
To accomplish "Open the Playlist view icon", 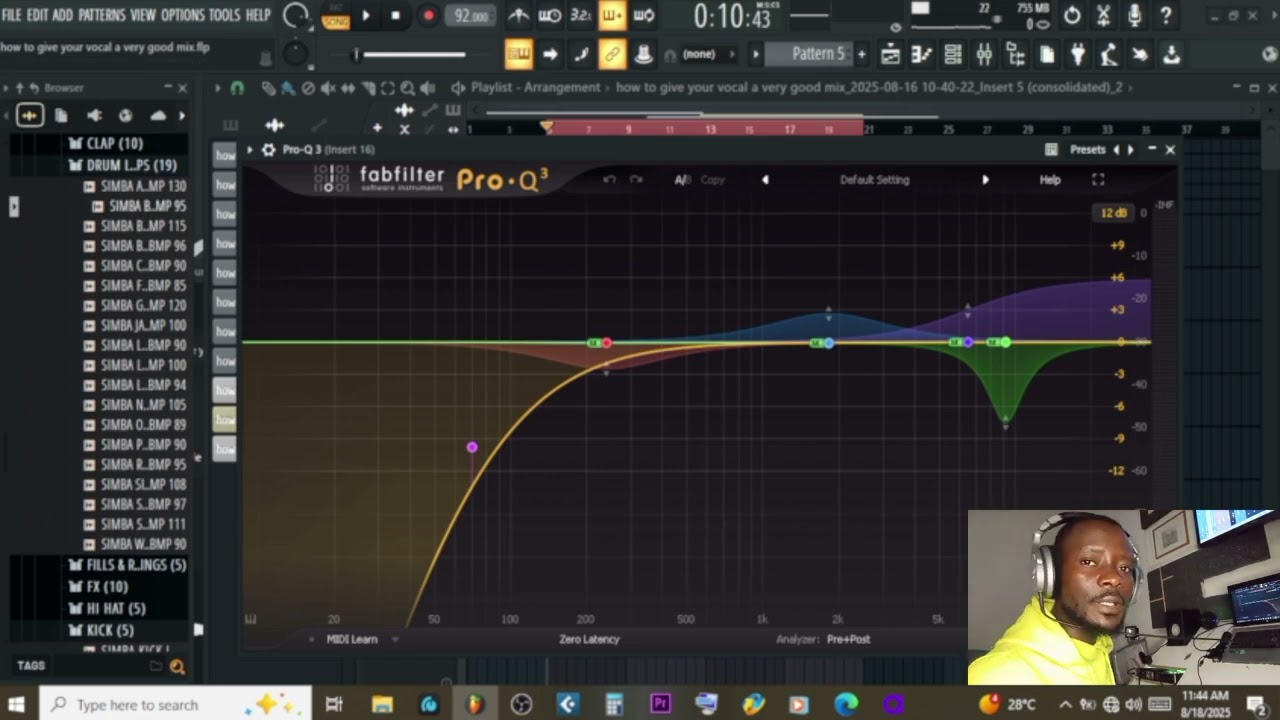I will point(890,54).
